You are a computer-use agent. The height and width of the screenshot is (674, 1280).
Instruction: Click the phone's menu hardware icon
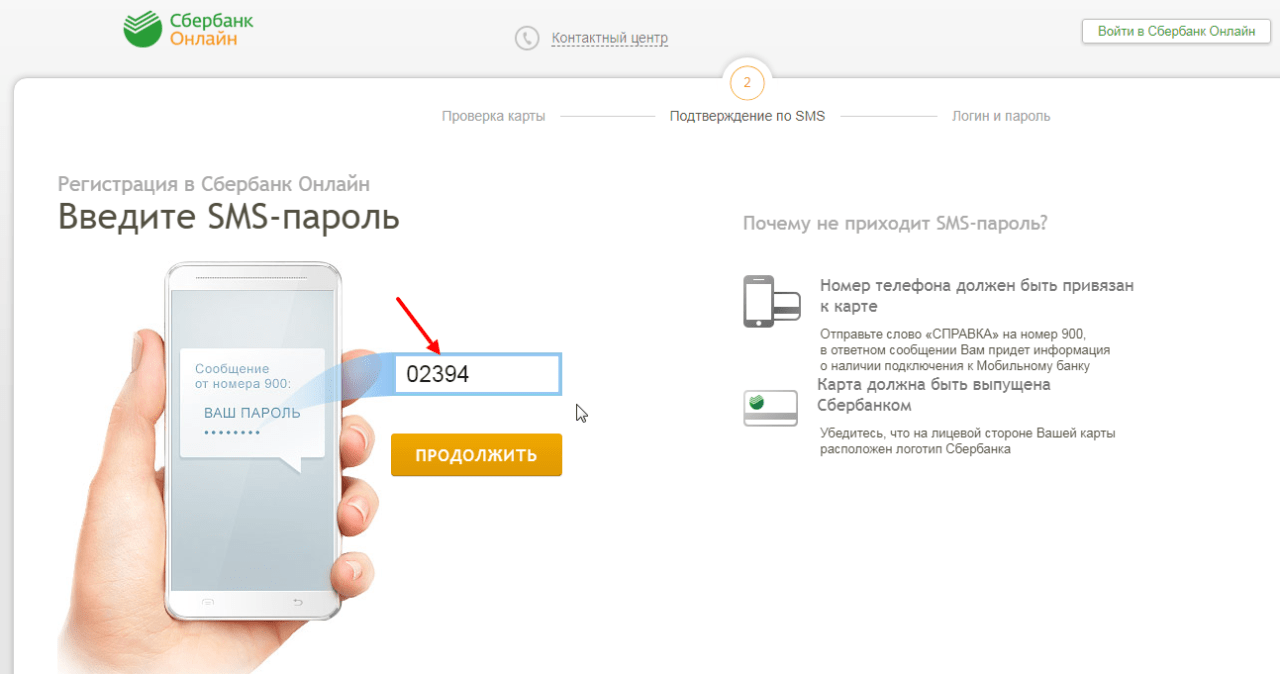(x=208, y=602)
